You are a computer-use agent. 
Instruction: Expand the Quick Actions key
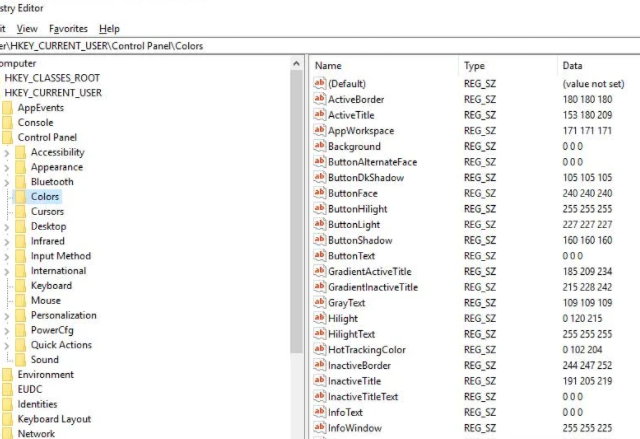7,346
